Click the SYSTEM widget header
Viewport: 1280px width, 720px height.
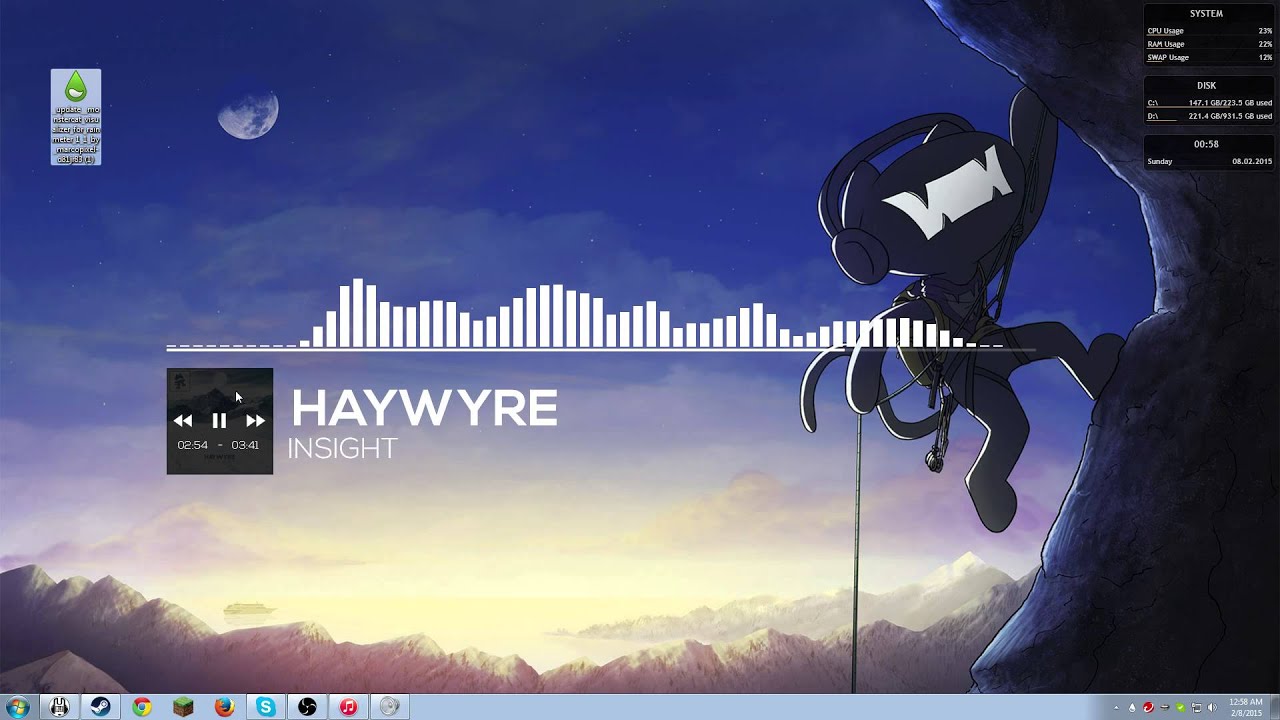pos(1206,14)
